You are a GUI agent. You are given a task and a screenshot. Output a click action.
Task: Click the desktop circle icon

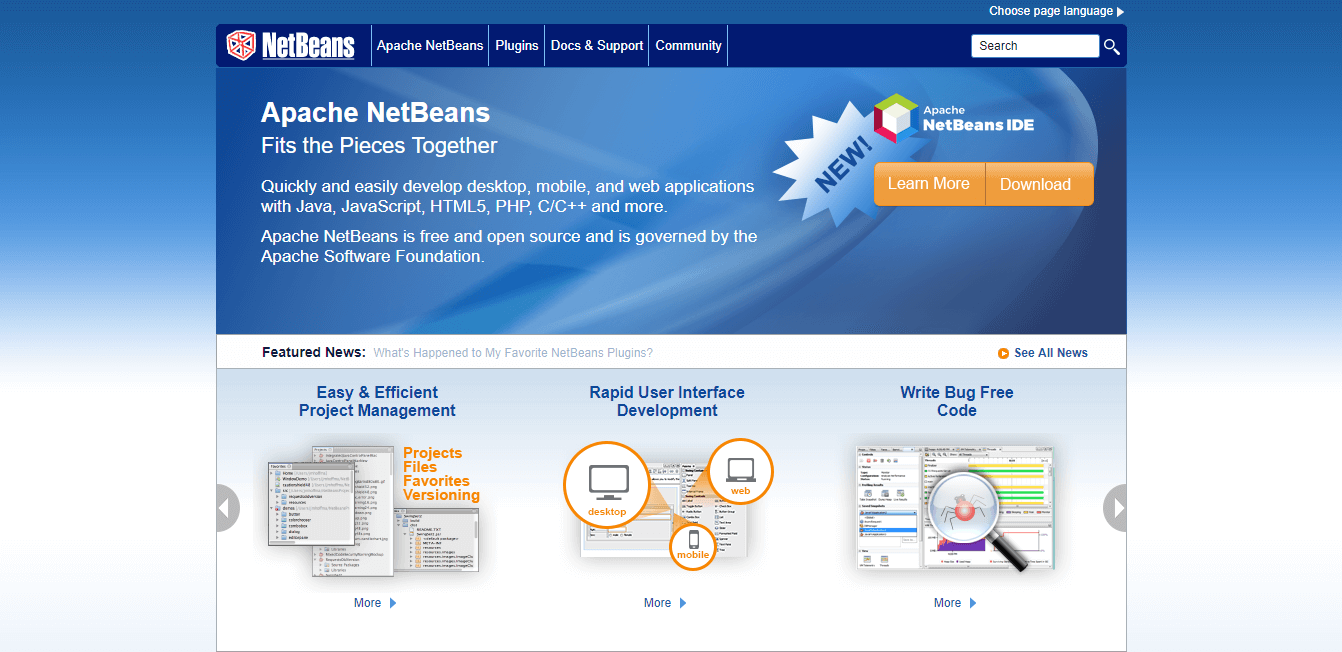pos(607,483)
